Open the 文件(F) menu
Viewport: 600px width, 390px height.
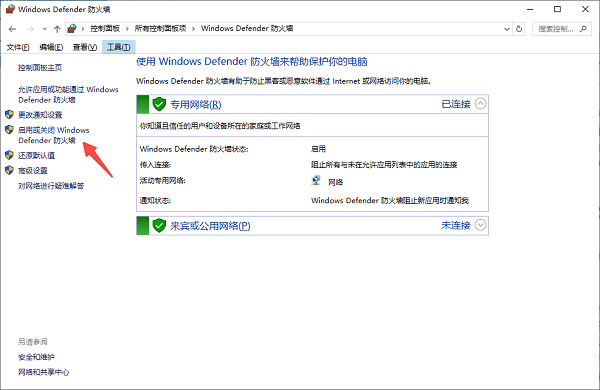tap(18, 47)
